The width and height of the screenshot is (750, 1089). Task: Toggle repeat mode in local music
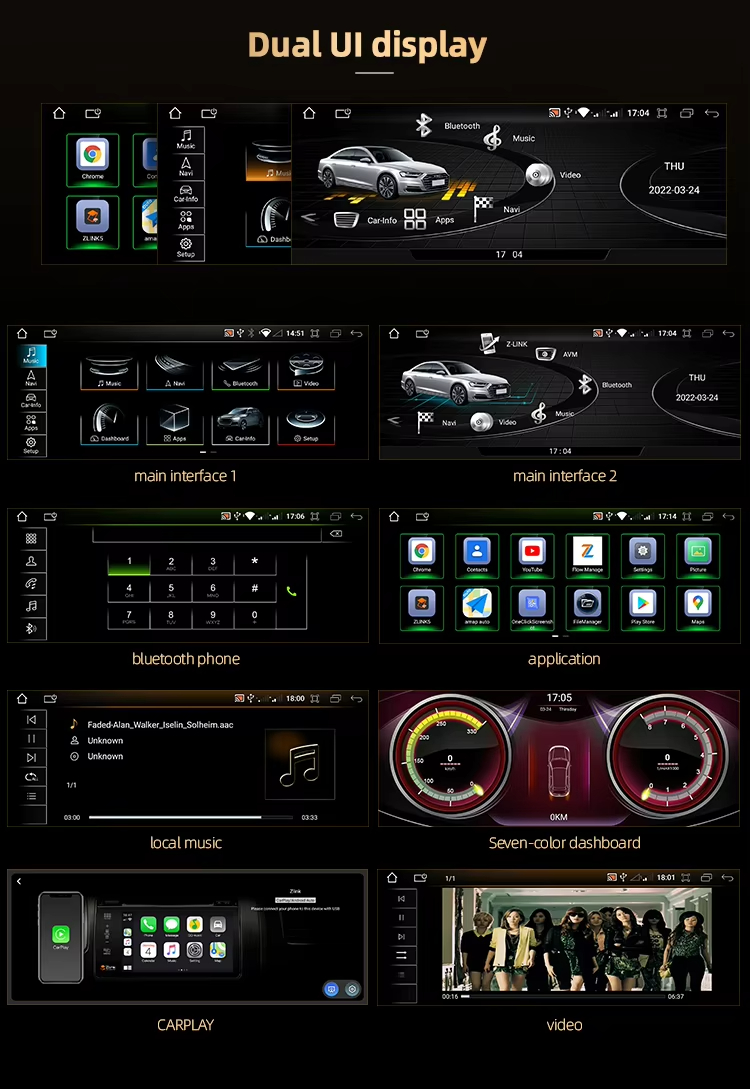(x=31, y=776)
